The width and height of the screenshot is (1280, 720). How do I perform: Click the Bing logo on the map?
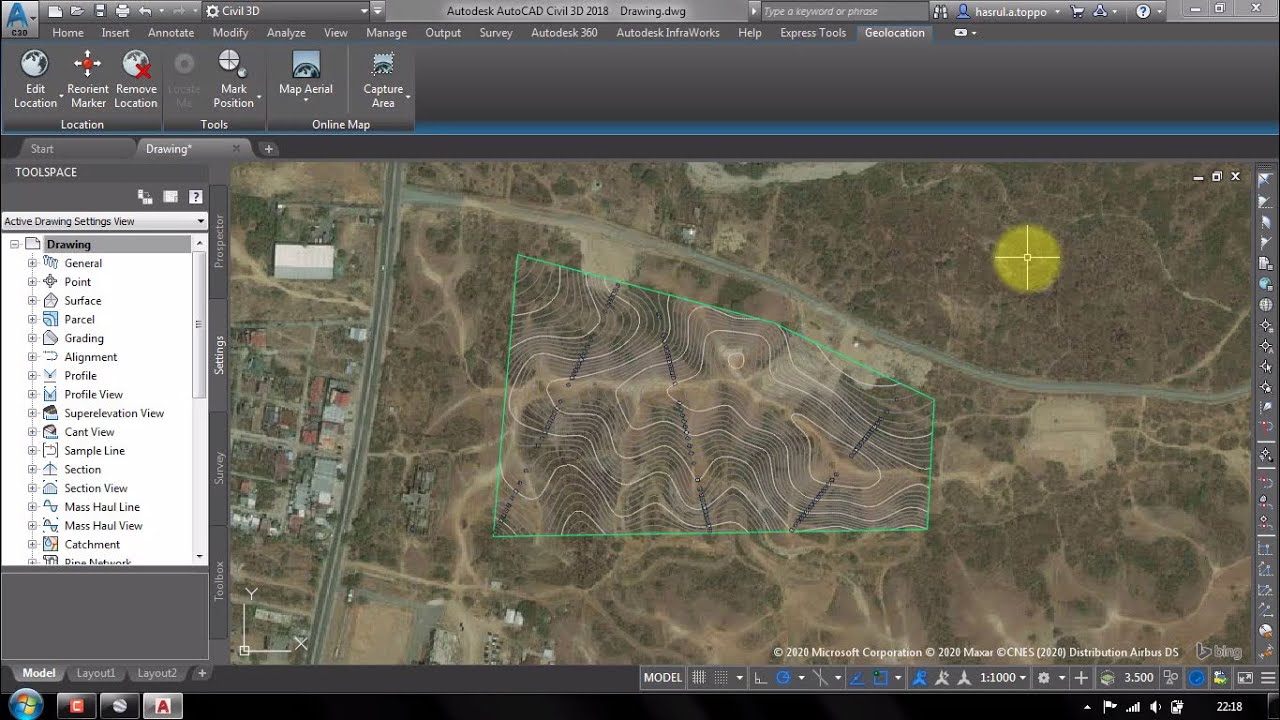(x=1218, y=652)
